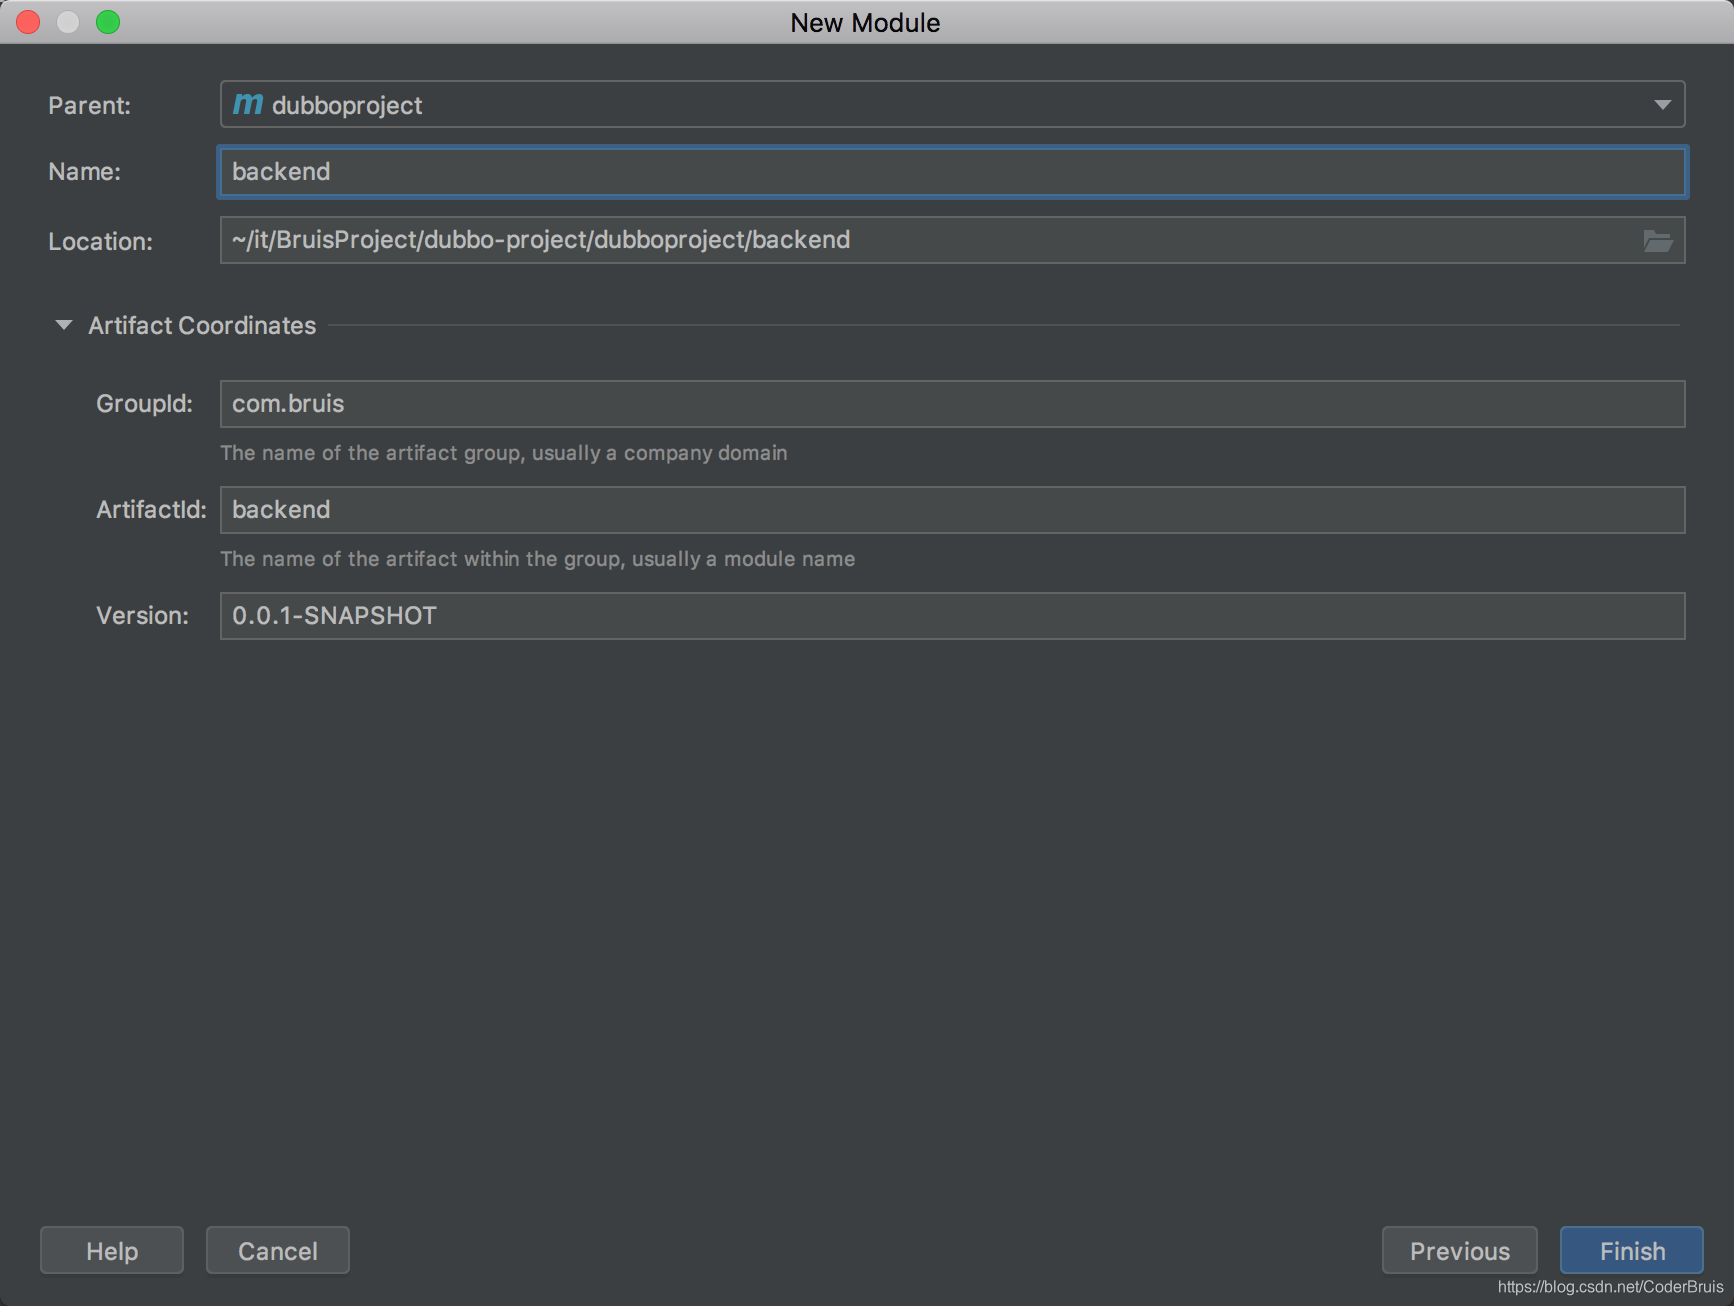The width and height of the screenshot is (1734, 1306).
Task: Browse for location with folder icon
Action: 1658,241
